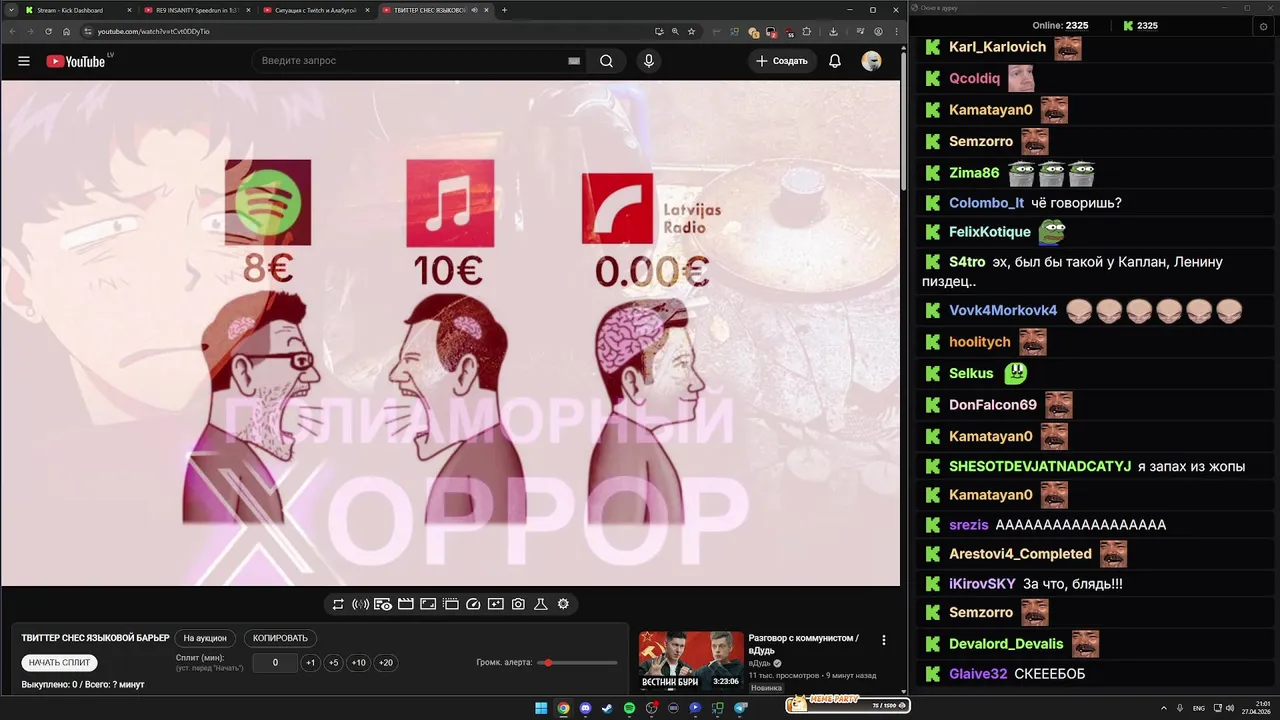Click the YouTube search magnifier button

point(607,61)
